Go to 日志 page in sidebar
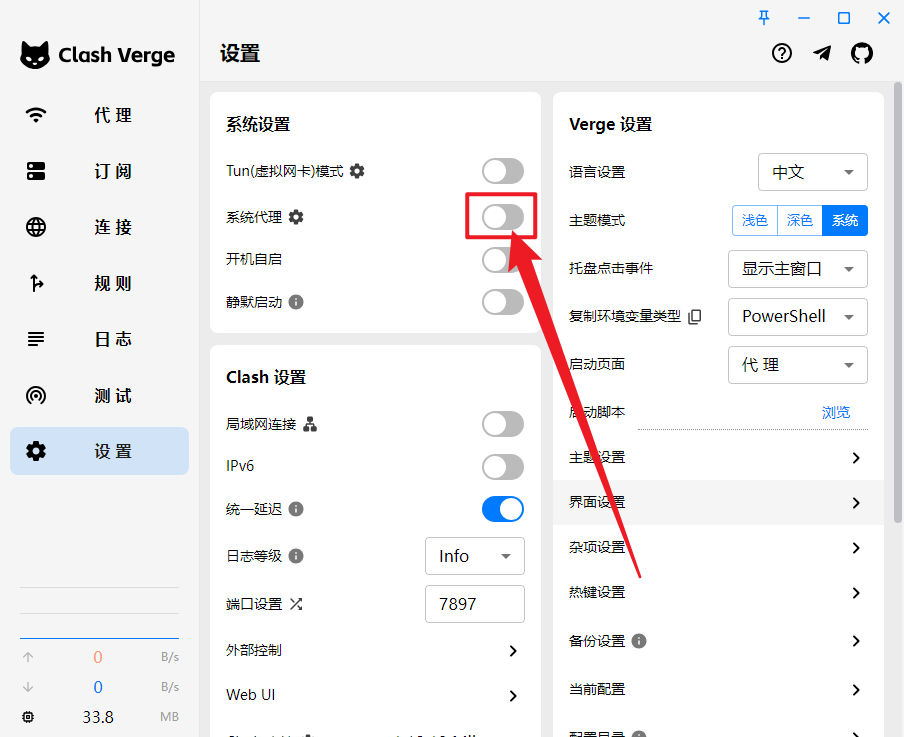This screenshot has width=904, height=737. pyautogui.click(x=99, y=339)
